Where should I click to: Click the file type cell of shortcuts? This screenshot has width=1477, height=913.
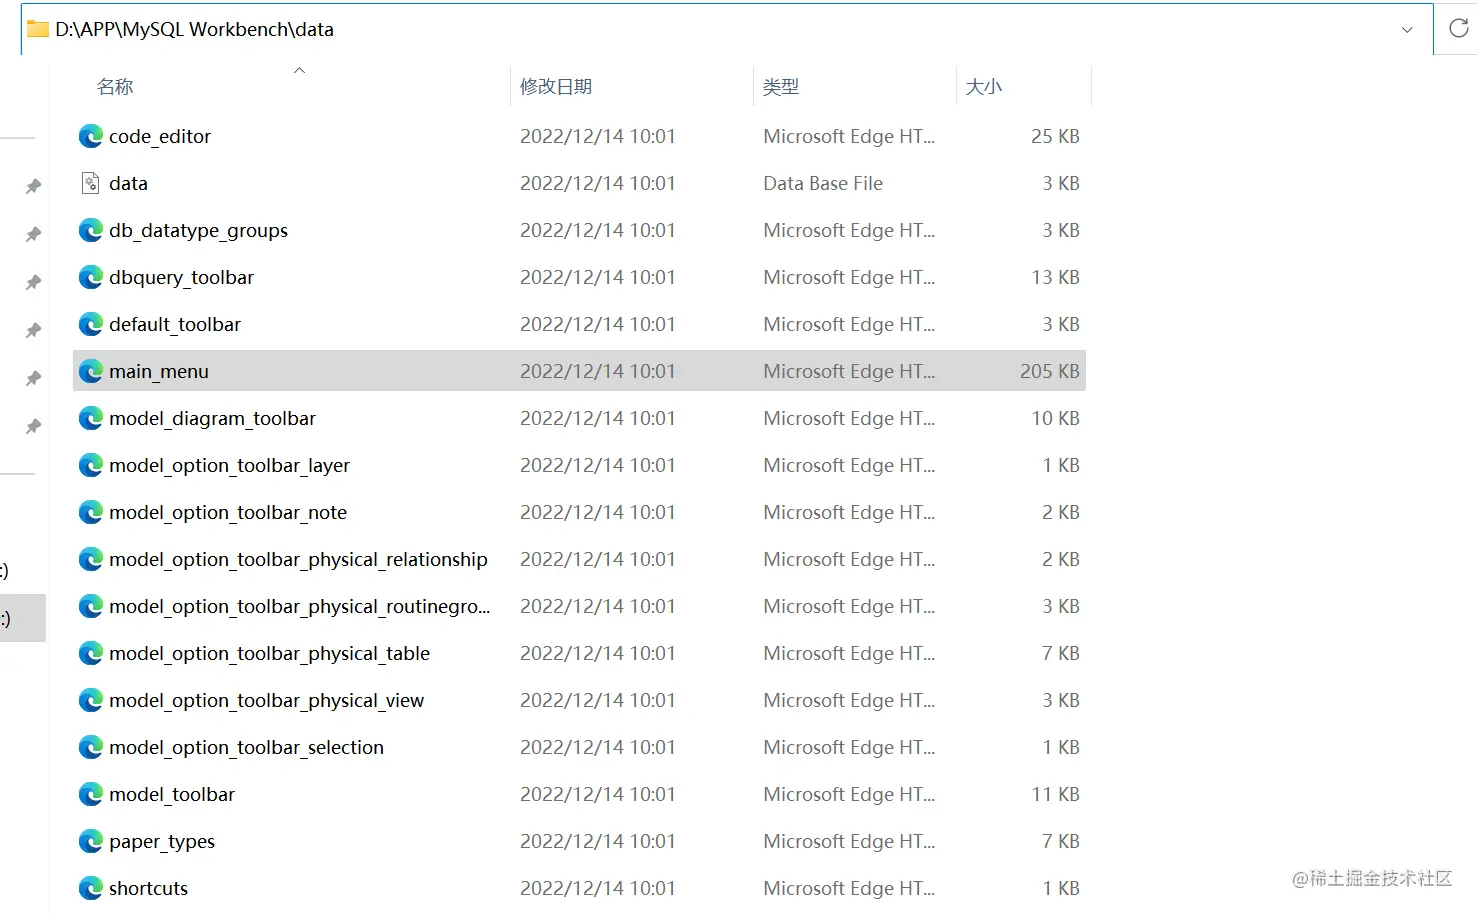849,888
